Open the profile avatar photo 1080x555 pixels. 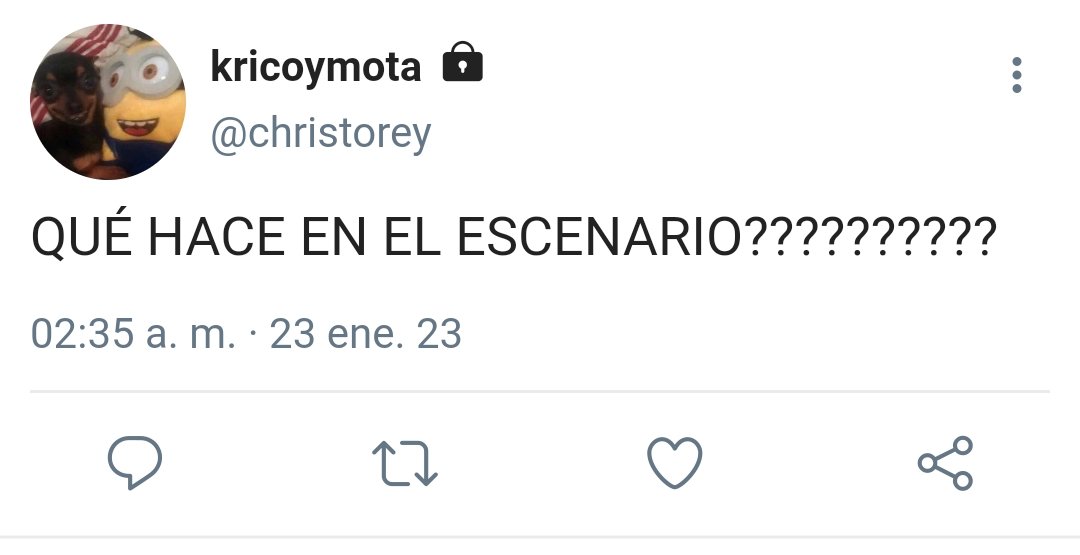[108, 102]
